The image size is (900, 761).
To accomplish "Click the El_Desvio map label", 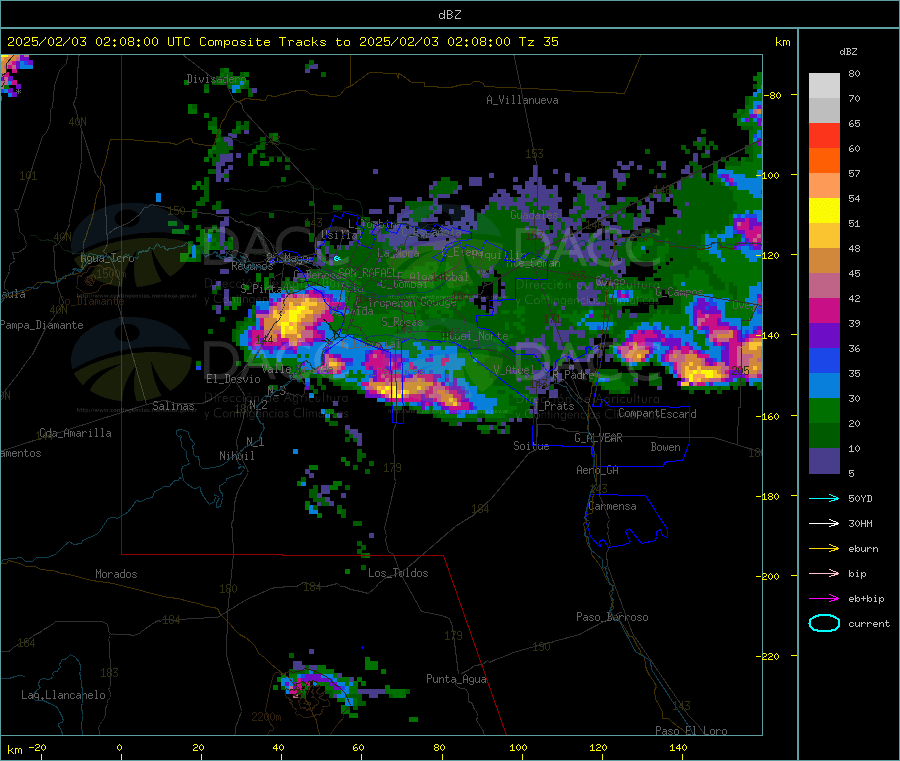I will [233, 379].
